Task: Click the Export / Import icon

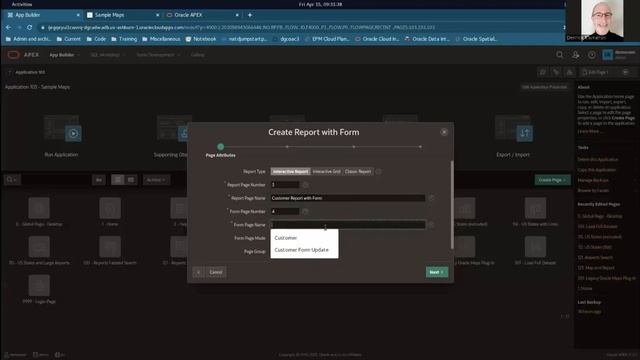Action: pyautogui.click(x=513, y=129)
